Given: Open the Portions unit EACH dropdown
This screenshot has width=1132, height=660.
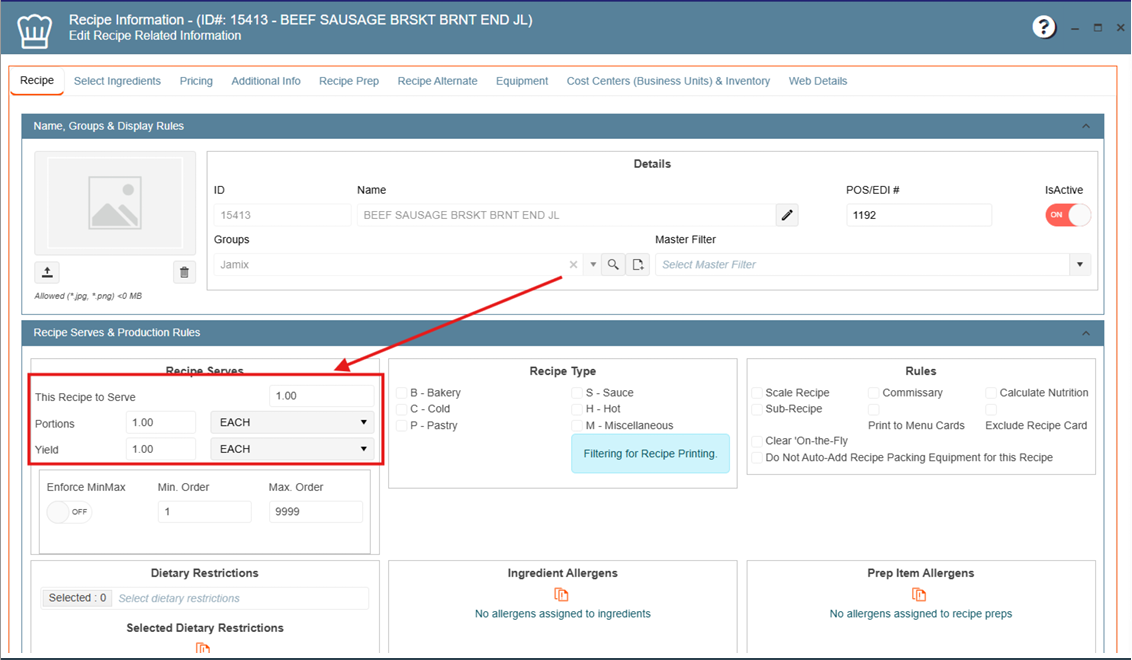Looking at the screenshot, I should [x=292, y=423].
